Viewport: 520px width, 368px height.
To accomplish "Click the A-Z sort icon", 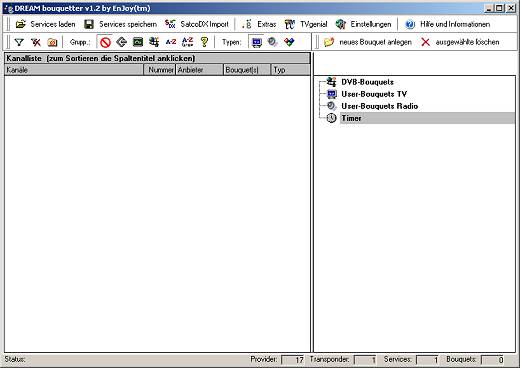I will (171, 42).
